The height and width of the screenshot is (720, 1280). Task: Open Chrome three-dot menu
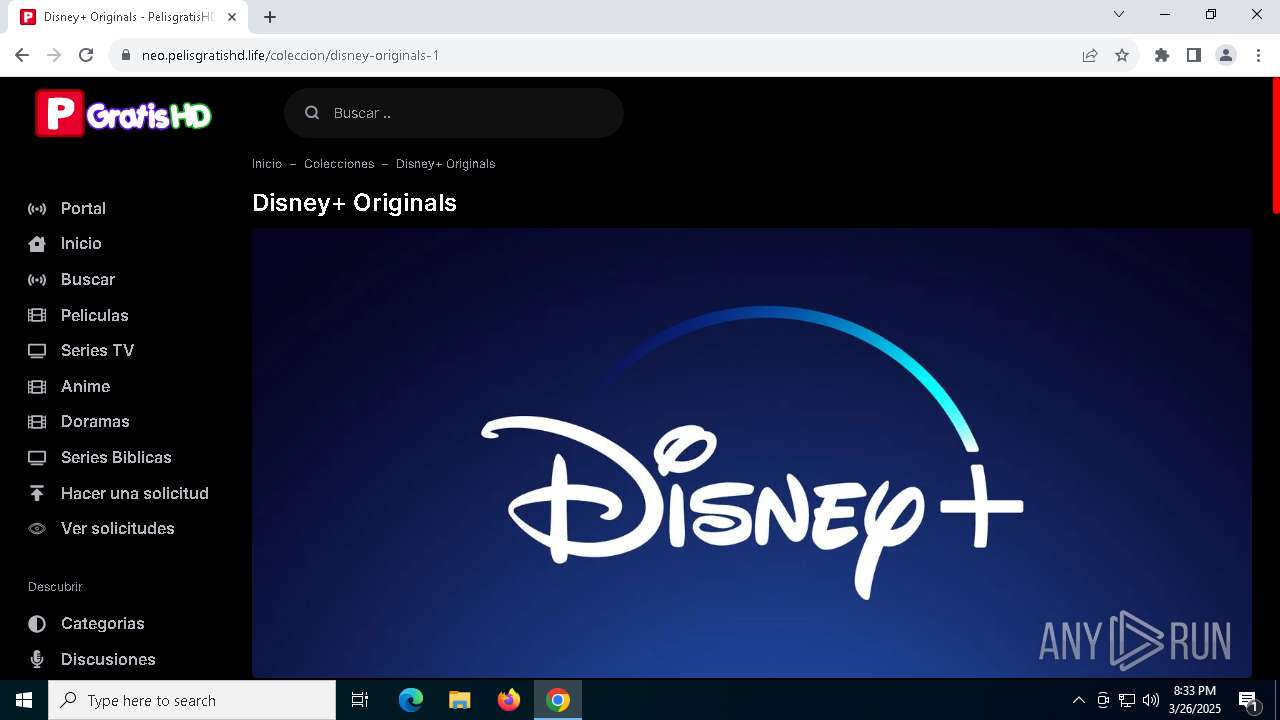1258,55
